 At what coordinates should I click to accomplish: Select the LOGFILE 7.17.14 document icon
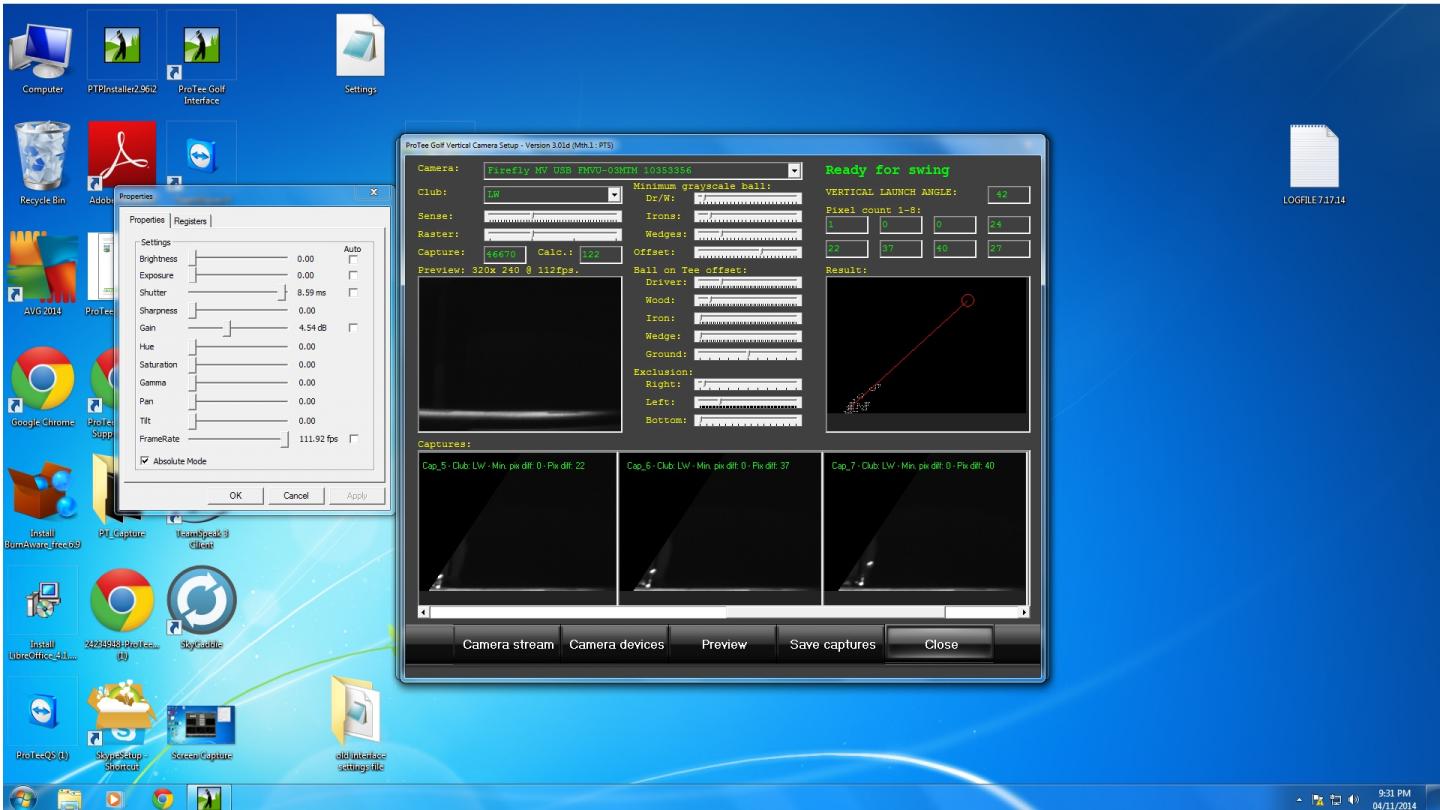(x=1316, y=164)
